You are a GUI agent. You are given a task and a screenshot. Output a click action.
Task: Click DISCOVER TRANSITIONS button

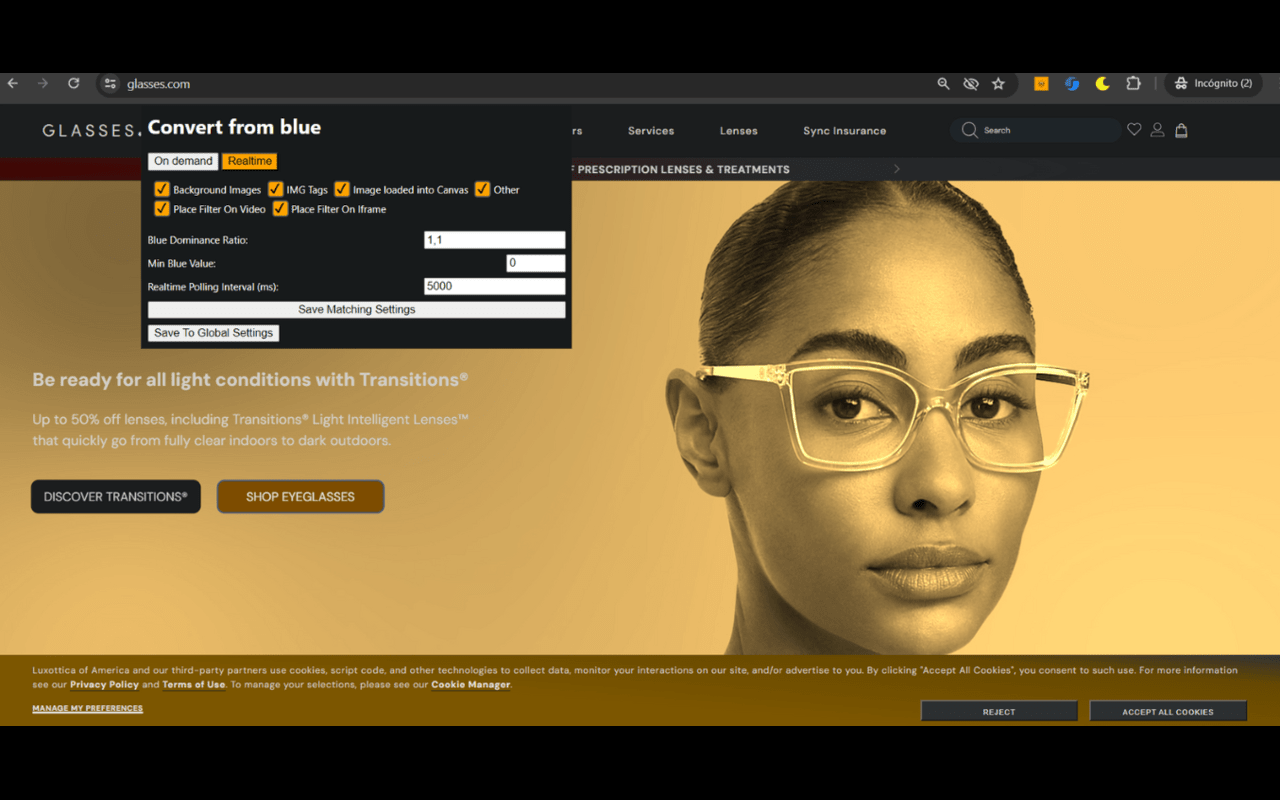(x=116, y=497)
